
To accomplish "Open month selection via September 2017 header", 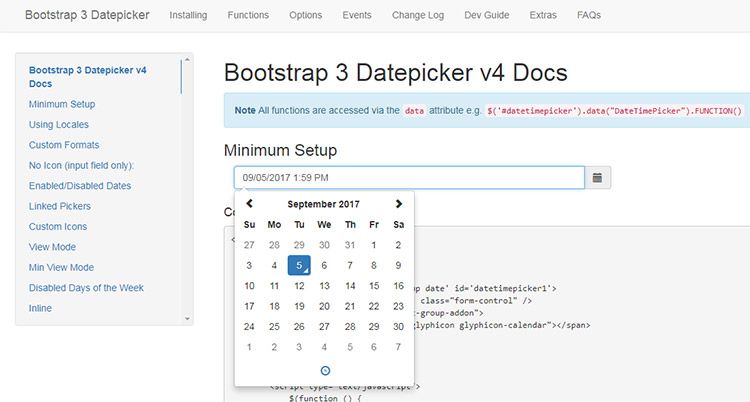I will [323, 204].
